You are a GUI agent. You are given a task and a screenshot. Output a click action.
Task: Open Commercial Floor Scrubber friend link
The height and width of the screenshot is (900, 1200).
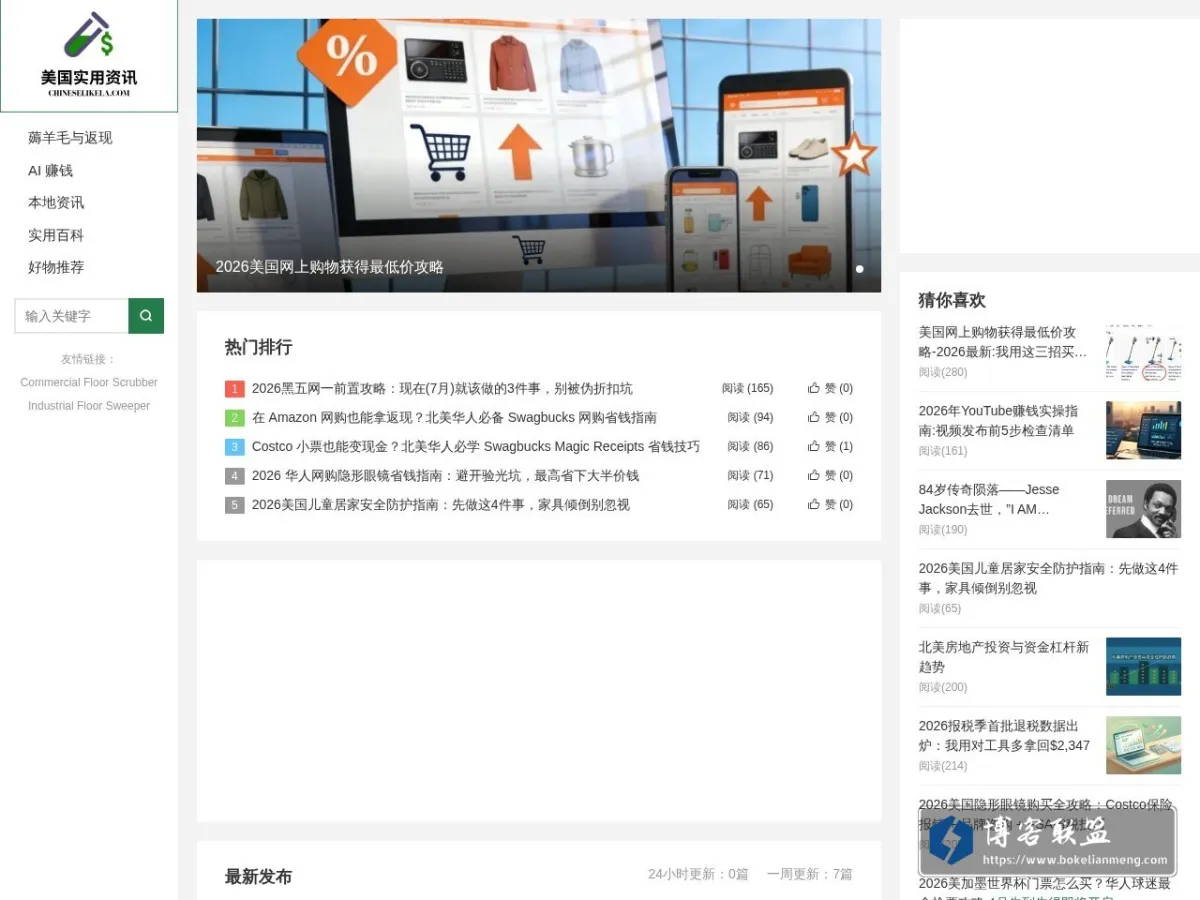89,382
